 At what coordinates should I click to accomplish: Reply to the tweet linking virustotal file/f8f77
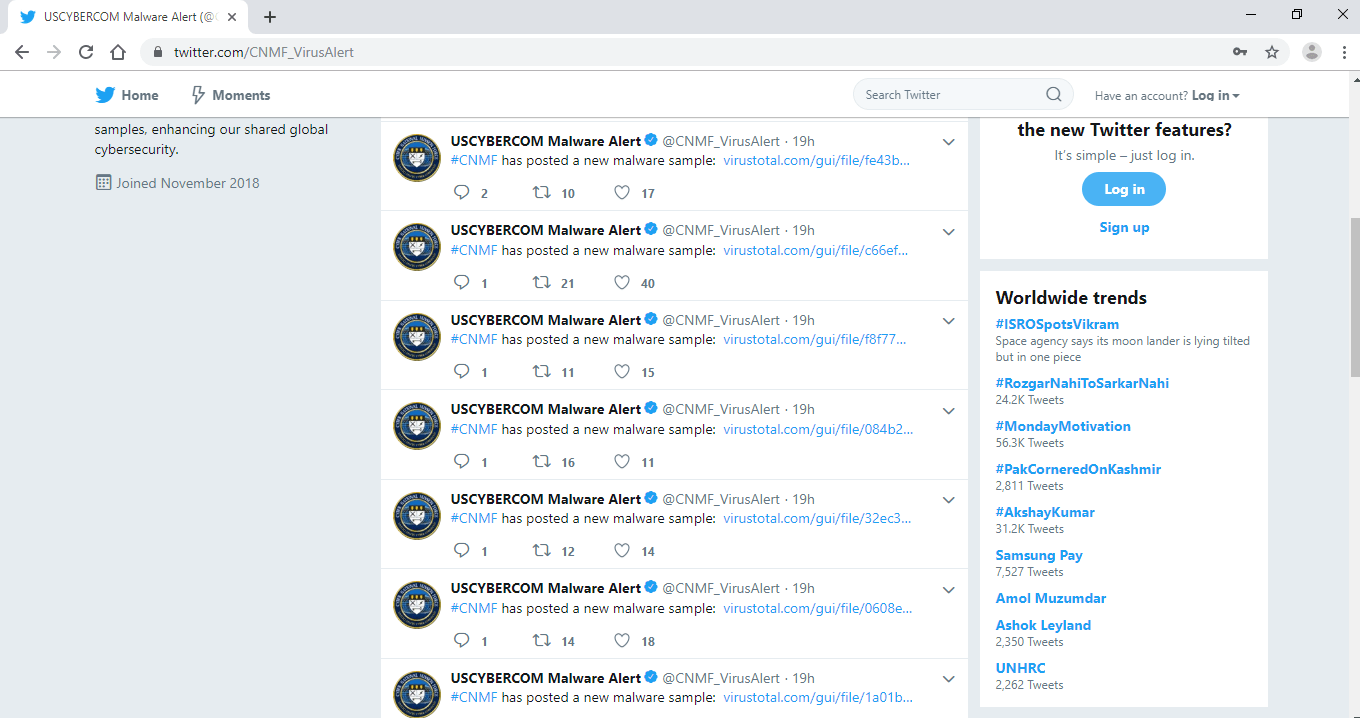click(461, 372)
